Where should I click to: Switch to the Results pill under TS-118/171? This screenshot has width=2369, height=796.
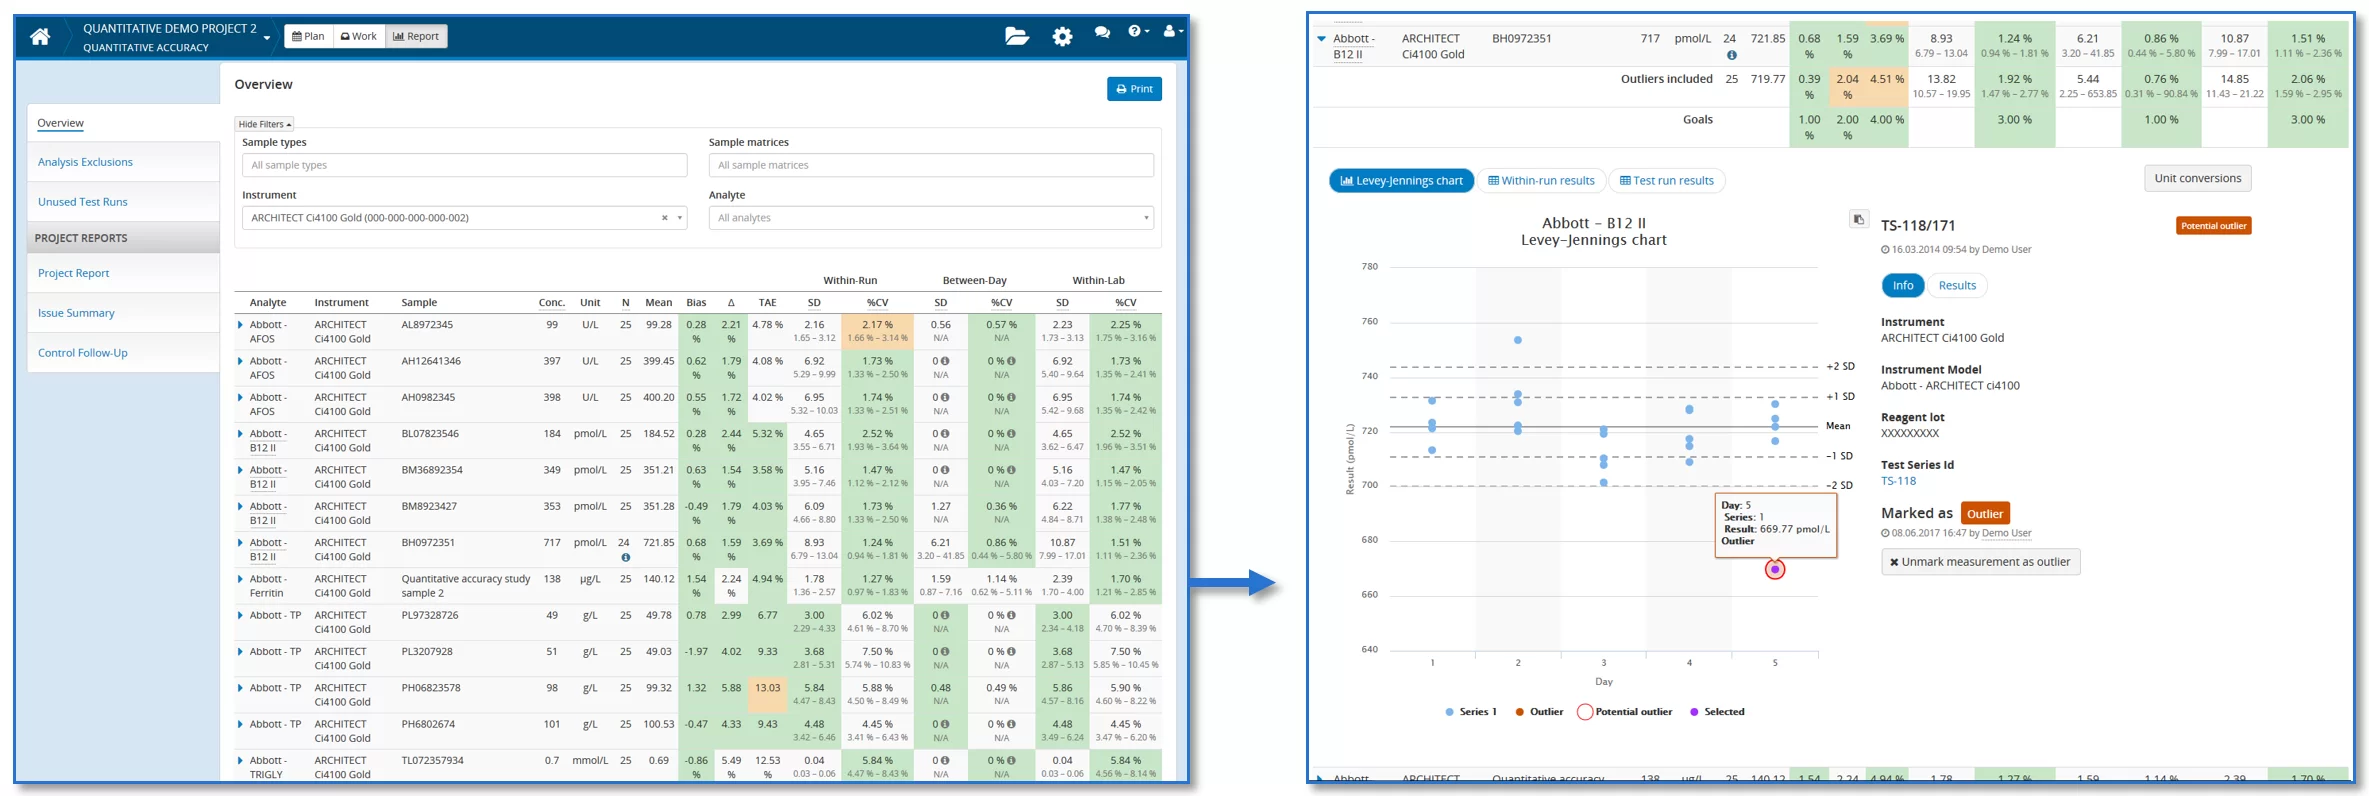click(x=1956, y=286)
